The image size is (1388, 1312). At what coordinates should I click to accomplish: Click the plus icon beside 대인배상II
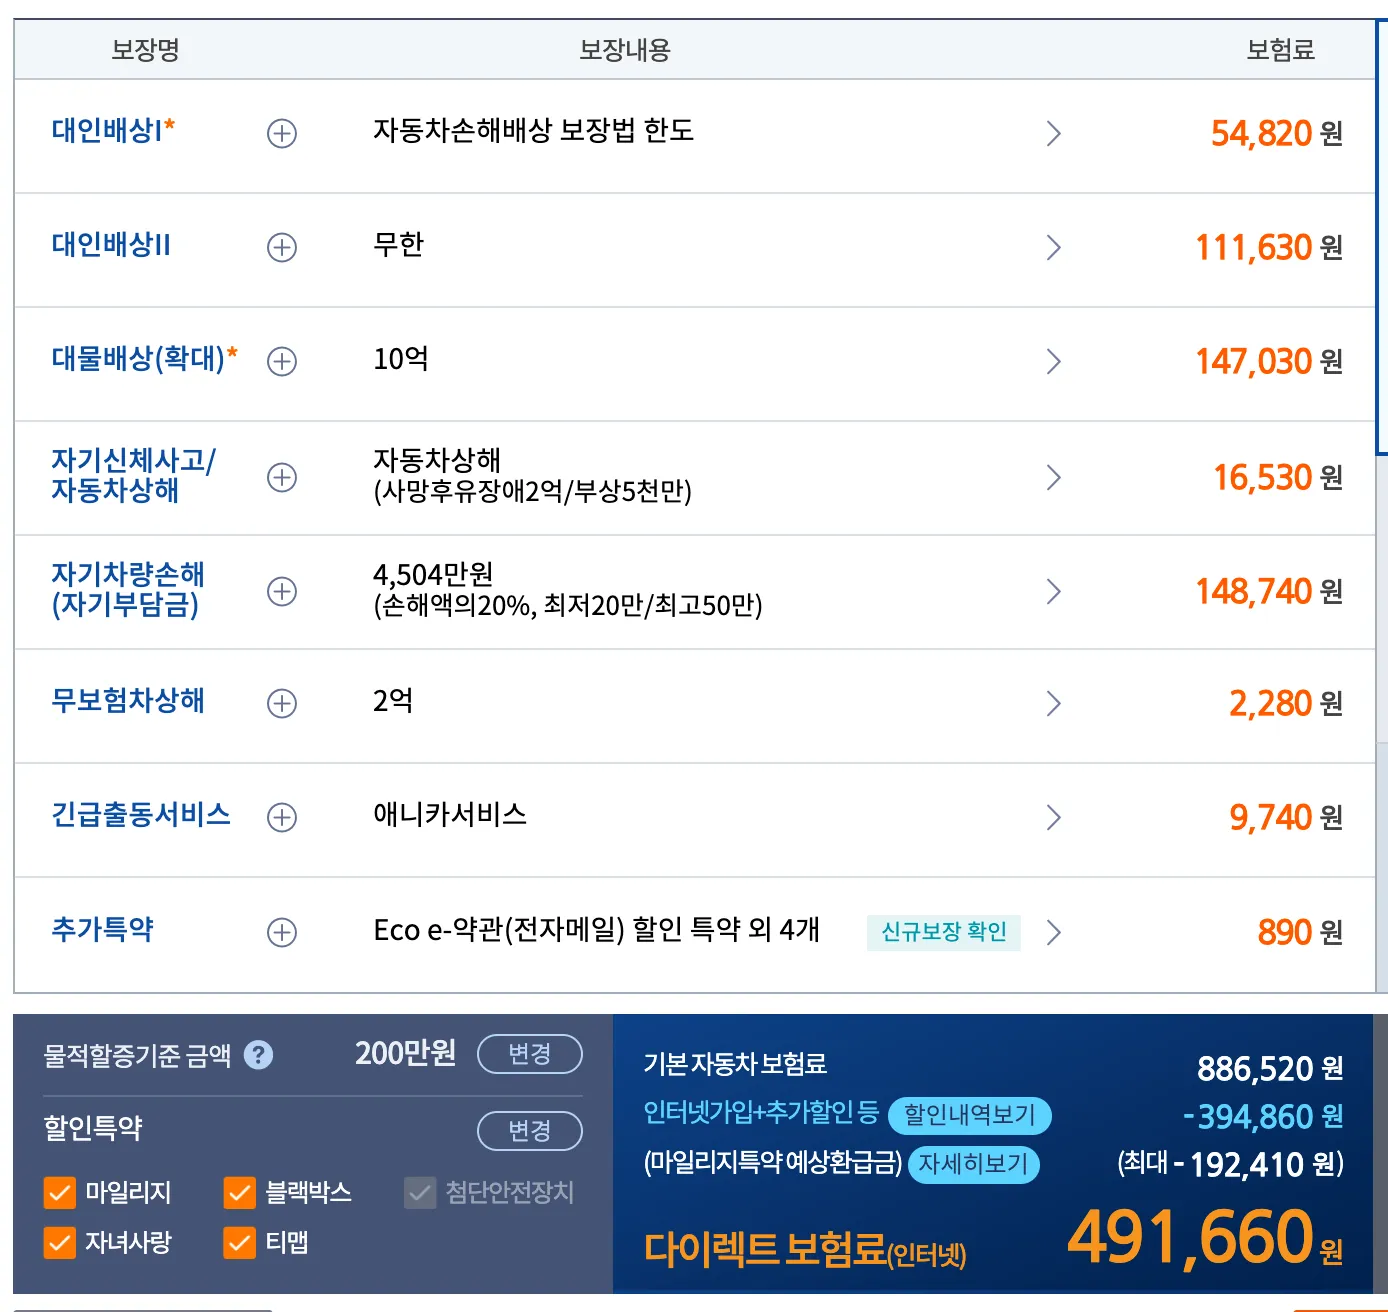281,247
